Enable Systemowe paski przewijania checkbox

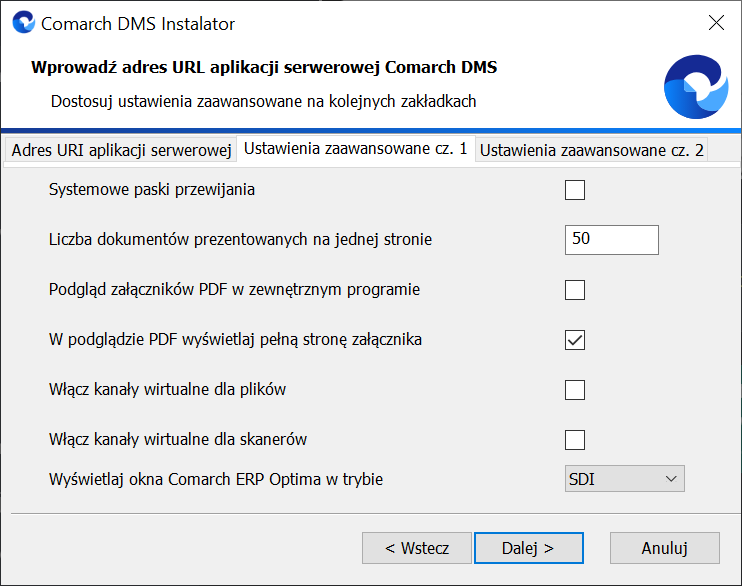(x=574, y=190)
